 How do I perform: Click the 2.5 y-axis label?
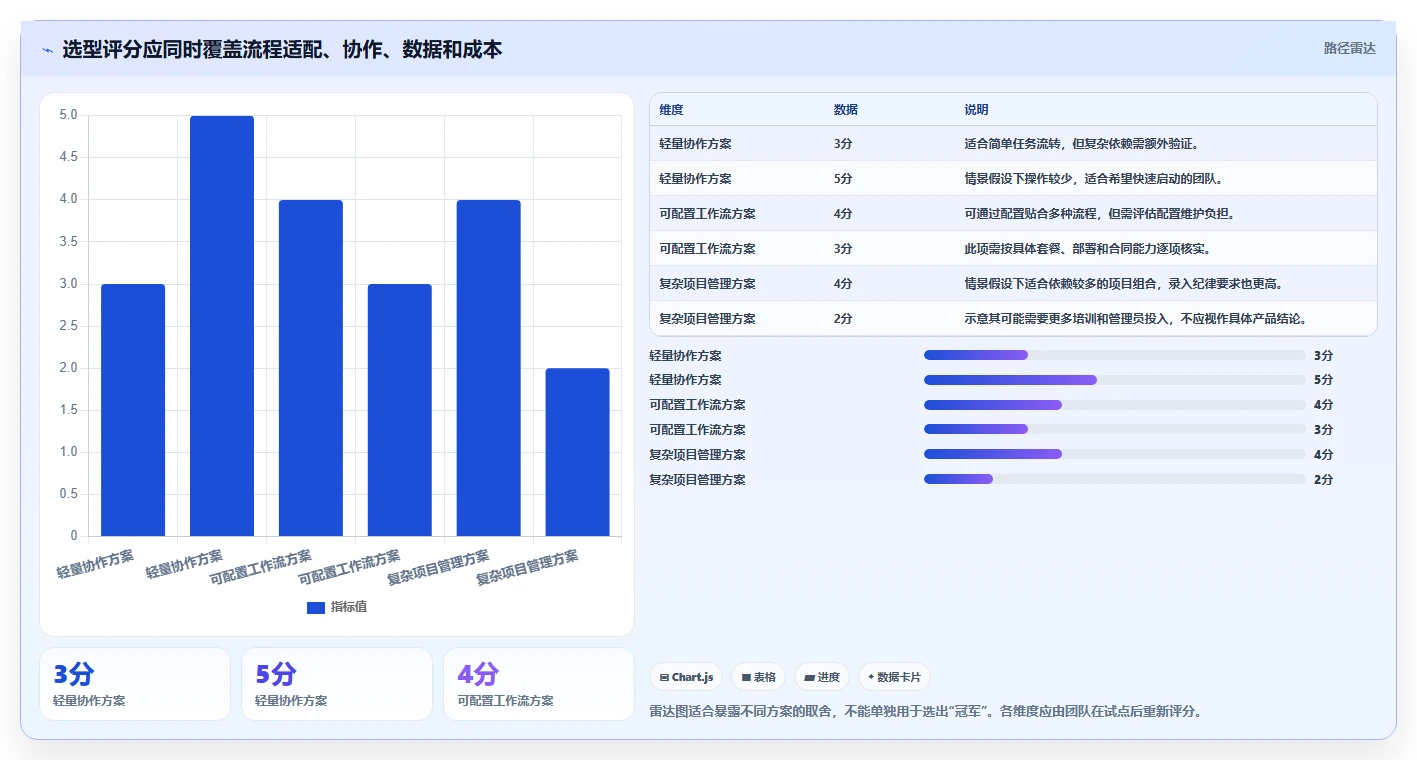pyautogui.click(x=68, y=326)
